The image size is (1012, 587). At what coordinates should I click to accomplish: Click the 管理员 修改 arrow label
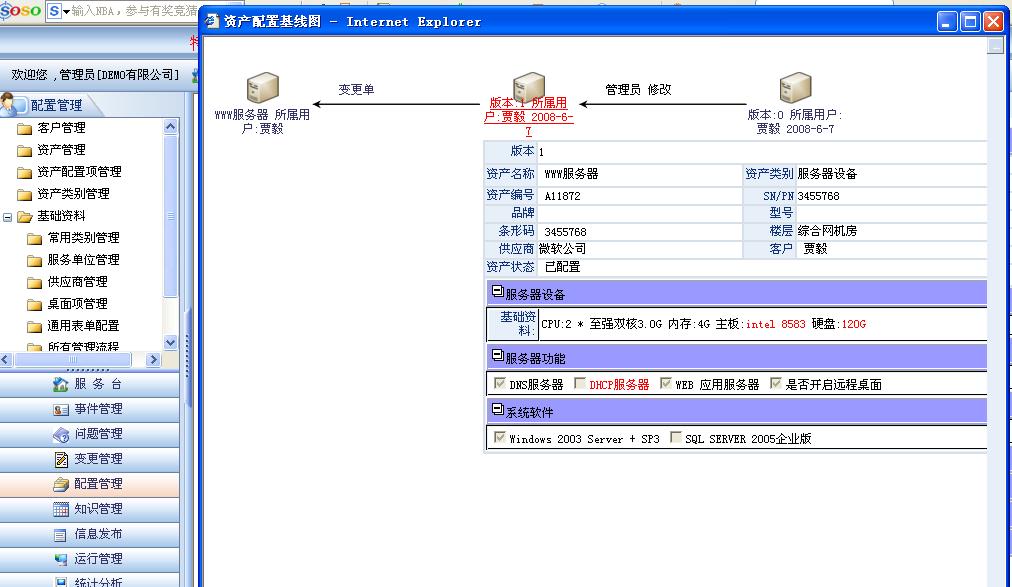pos(638,90)
